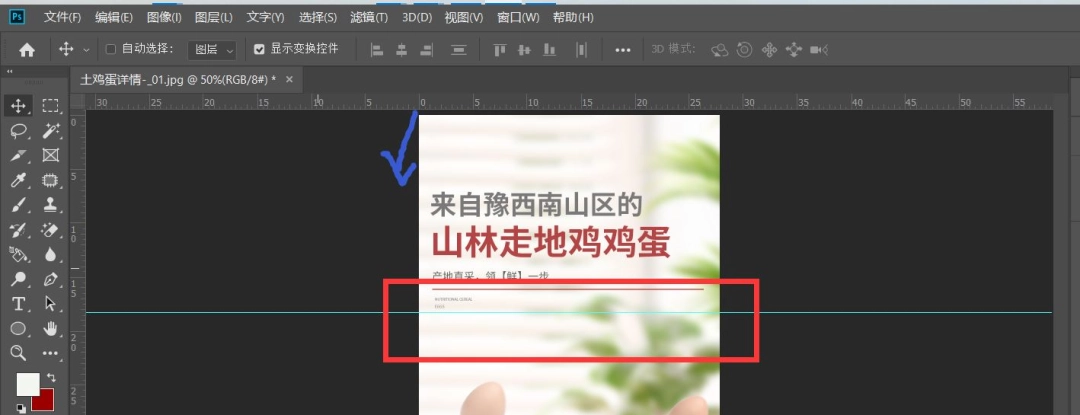This screenshot has height=415, width=1080.
Task: Open the 文字(Y) menu
Action: click(265, 17)
